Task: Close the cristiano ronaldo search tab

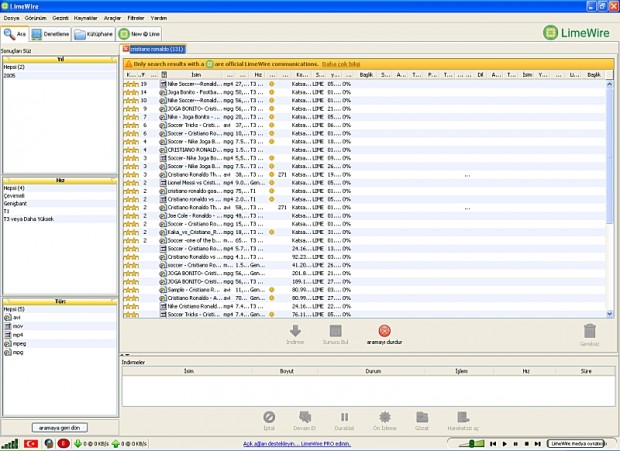Action: [125, 49]
